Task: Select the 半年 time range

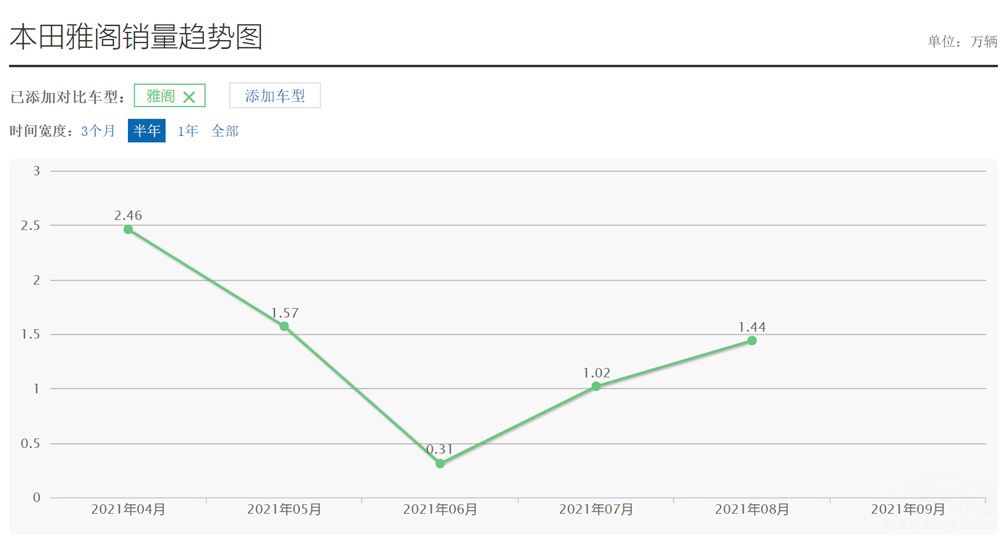Action: point(147,131)
